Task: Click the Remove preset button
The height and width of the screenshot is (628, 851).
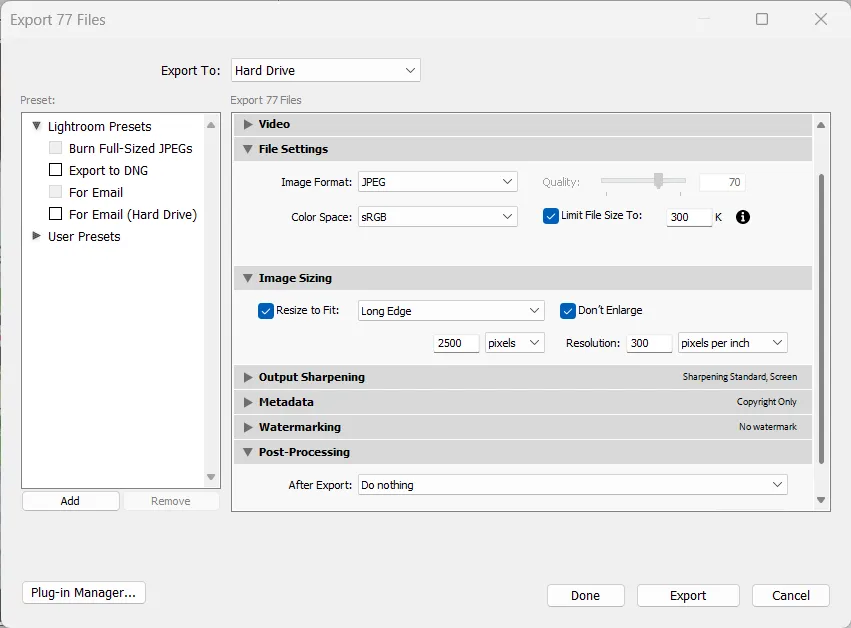Action: click(x=171, y=501)
